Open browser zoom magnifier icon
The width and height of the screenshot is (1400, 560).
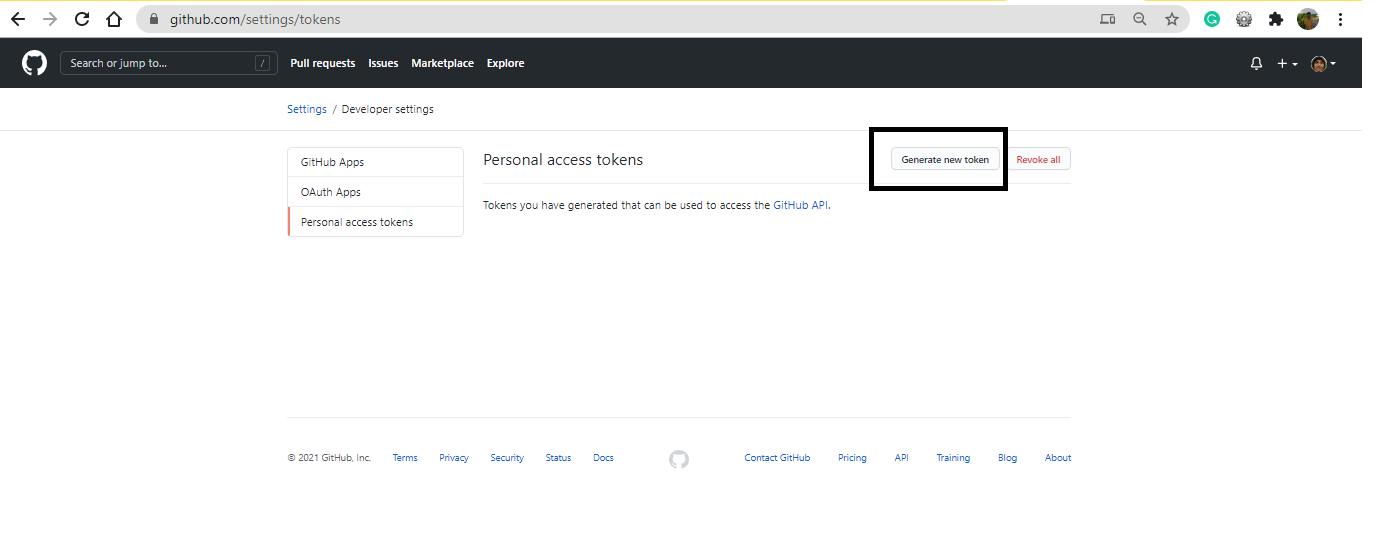pyautogui.click(x=1139, y=19)
